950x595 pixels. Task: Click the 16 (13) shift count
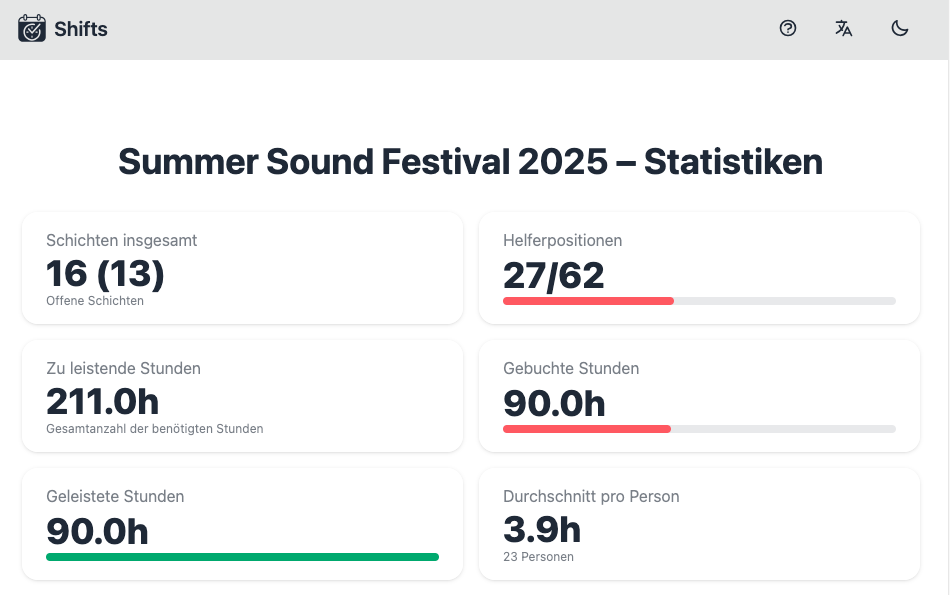(105, 273)
